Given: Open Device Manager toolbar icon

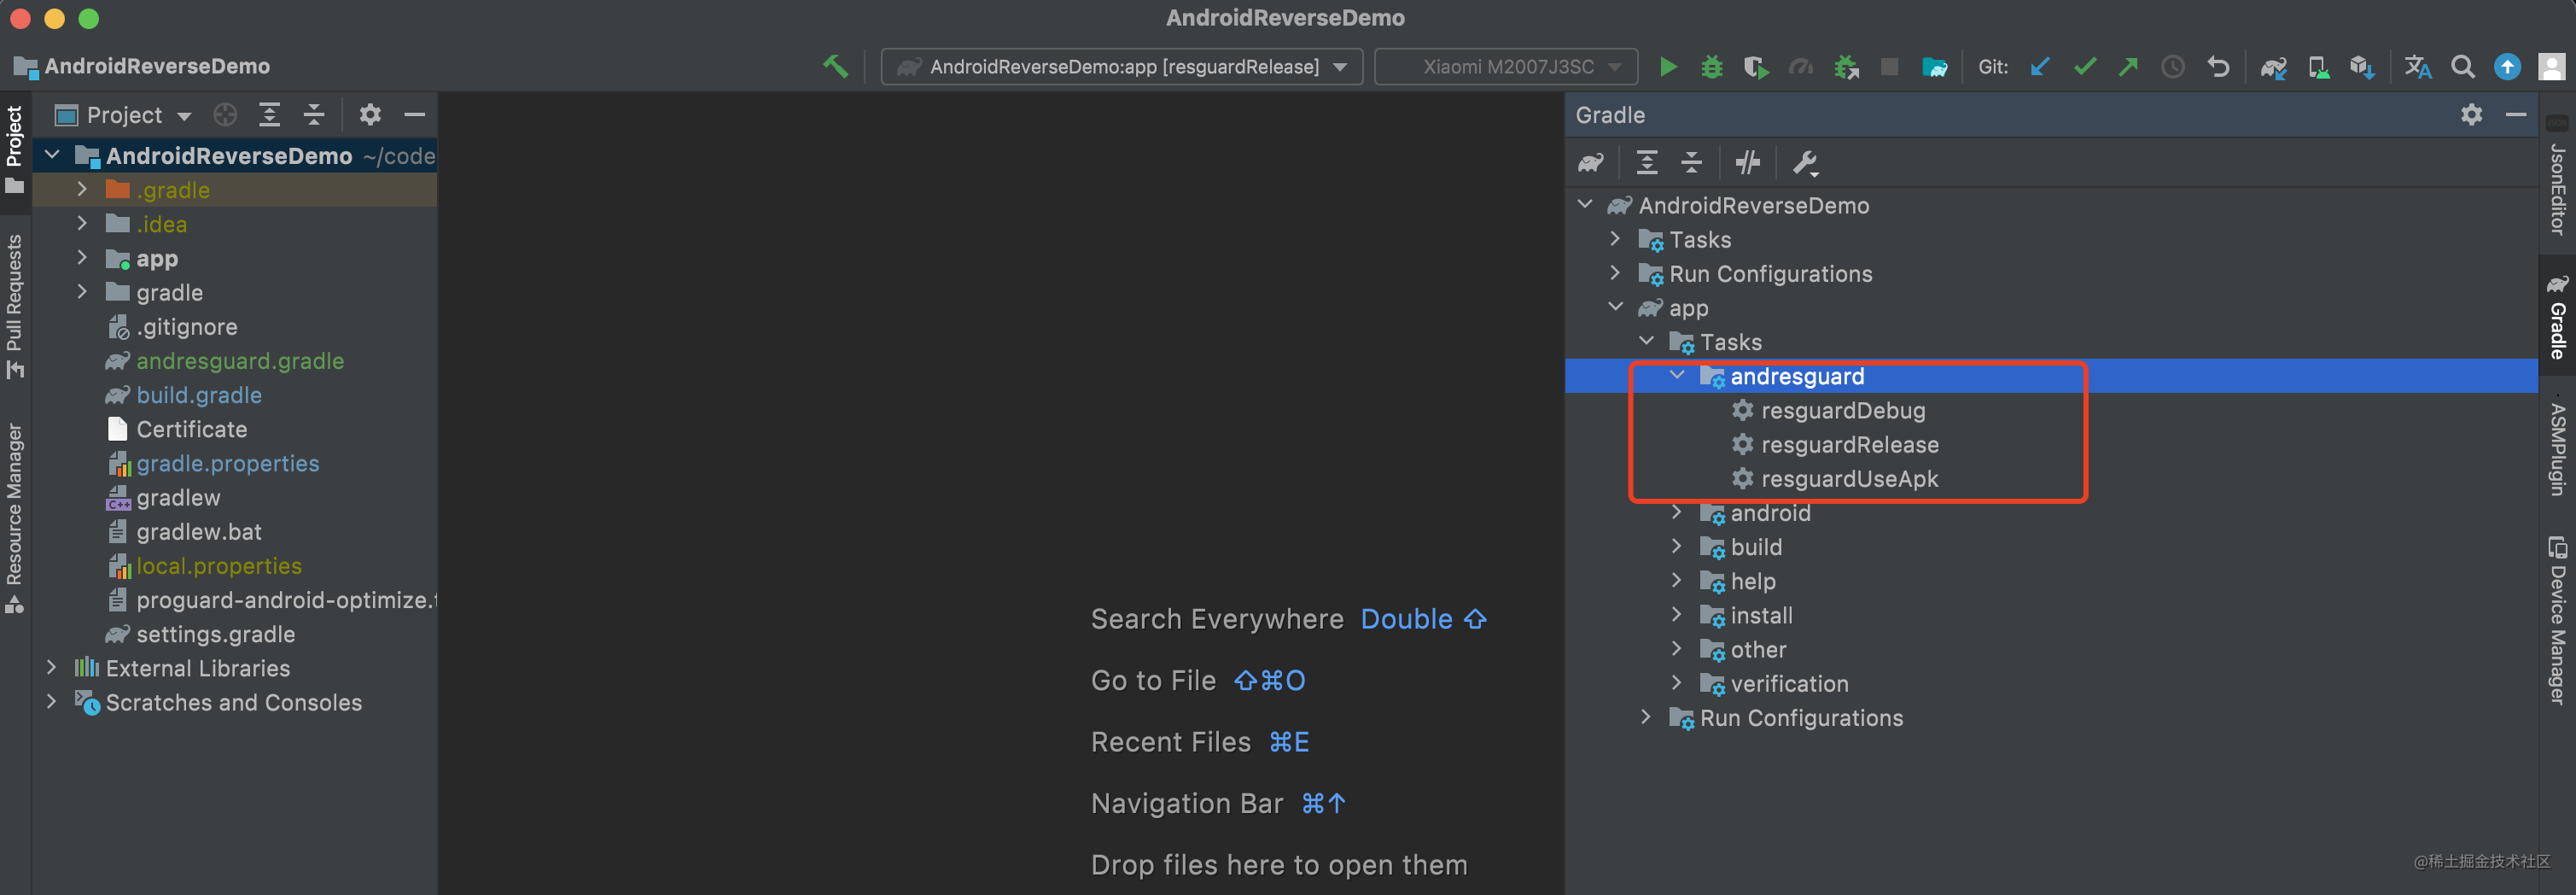Looking at the screenshot, I should tap(2318, 67).
